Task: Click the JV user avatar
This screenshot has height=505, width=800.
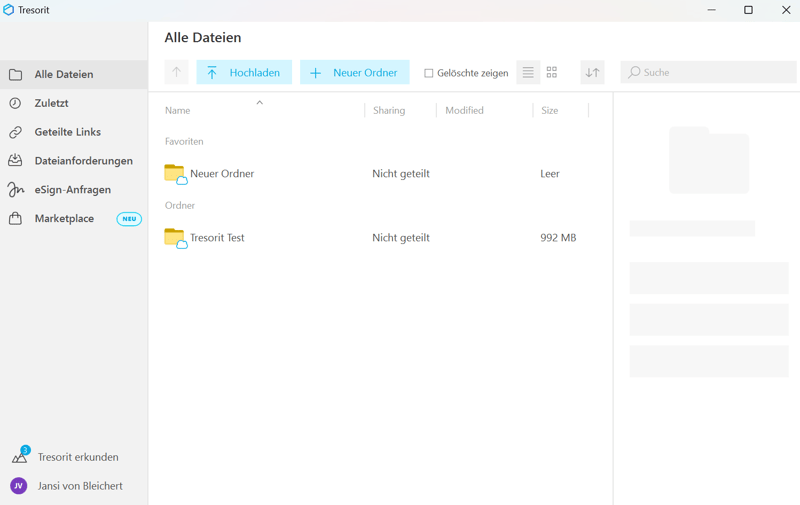Action: (18, 486)
